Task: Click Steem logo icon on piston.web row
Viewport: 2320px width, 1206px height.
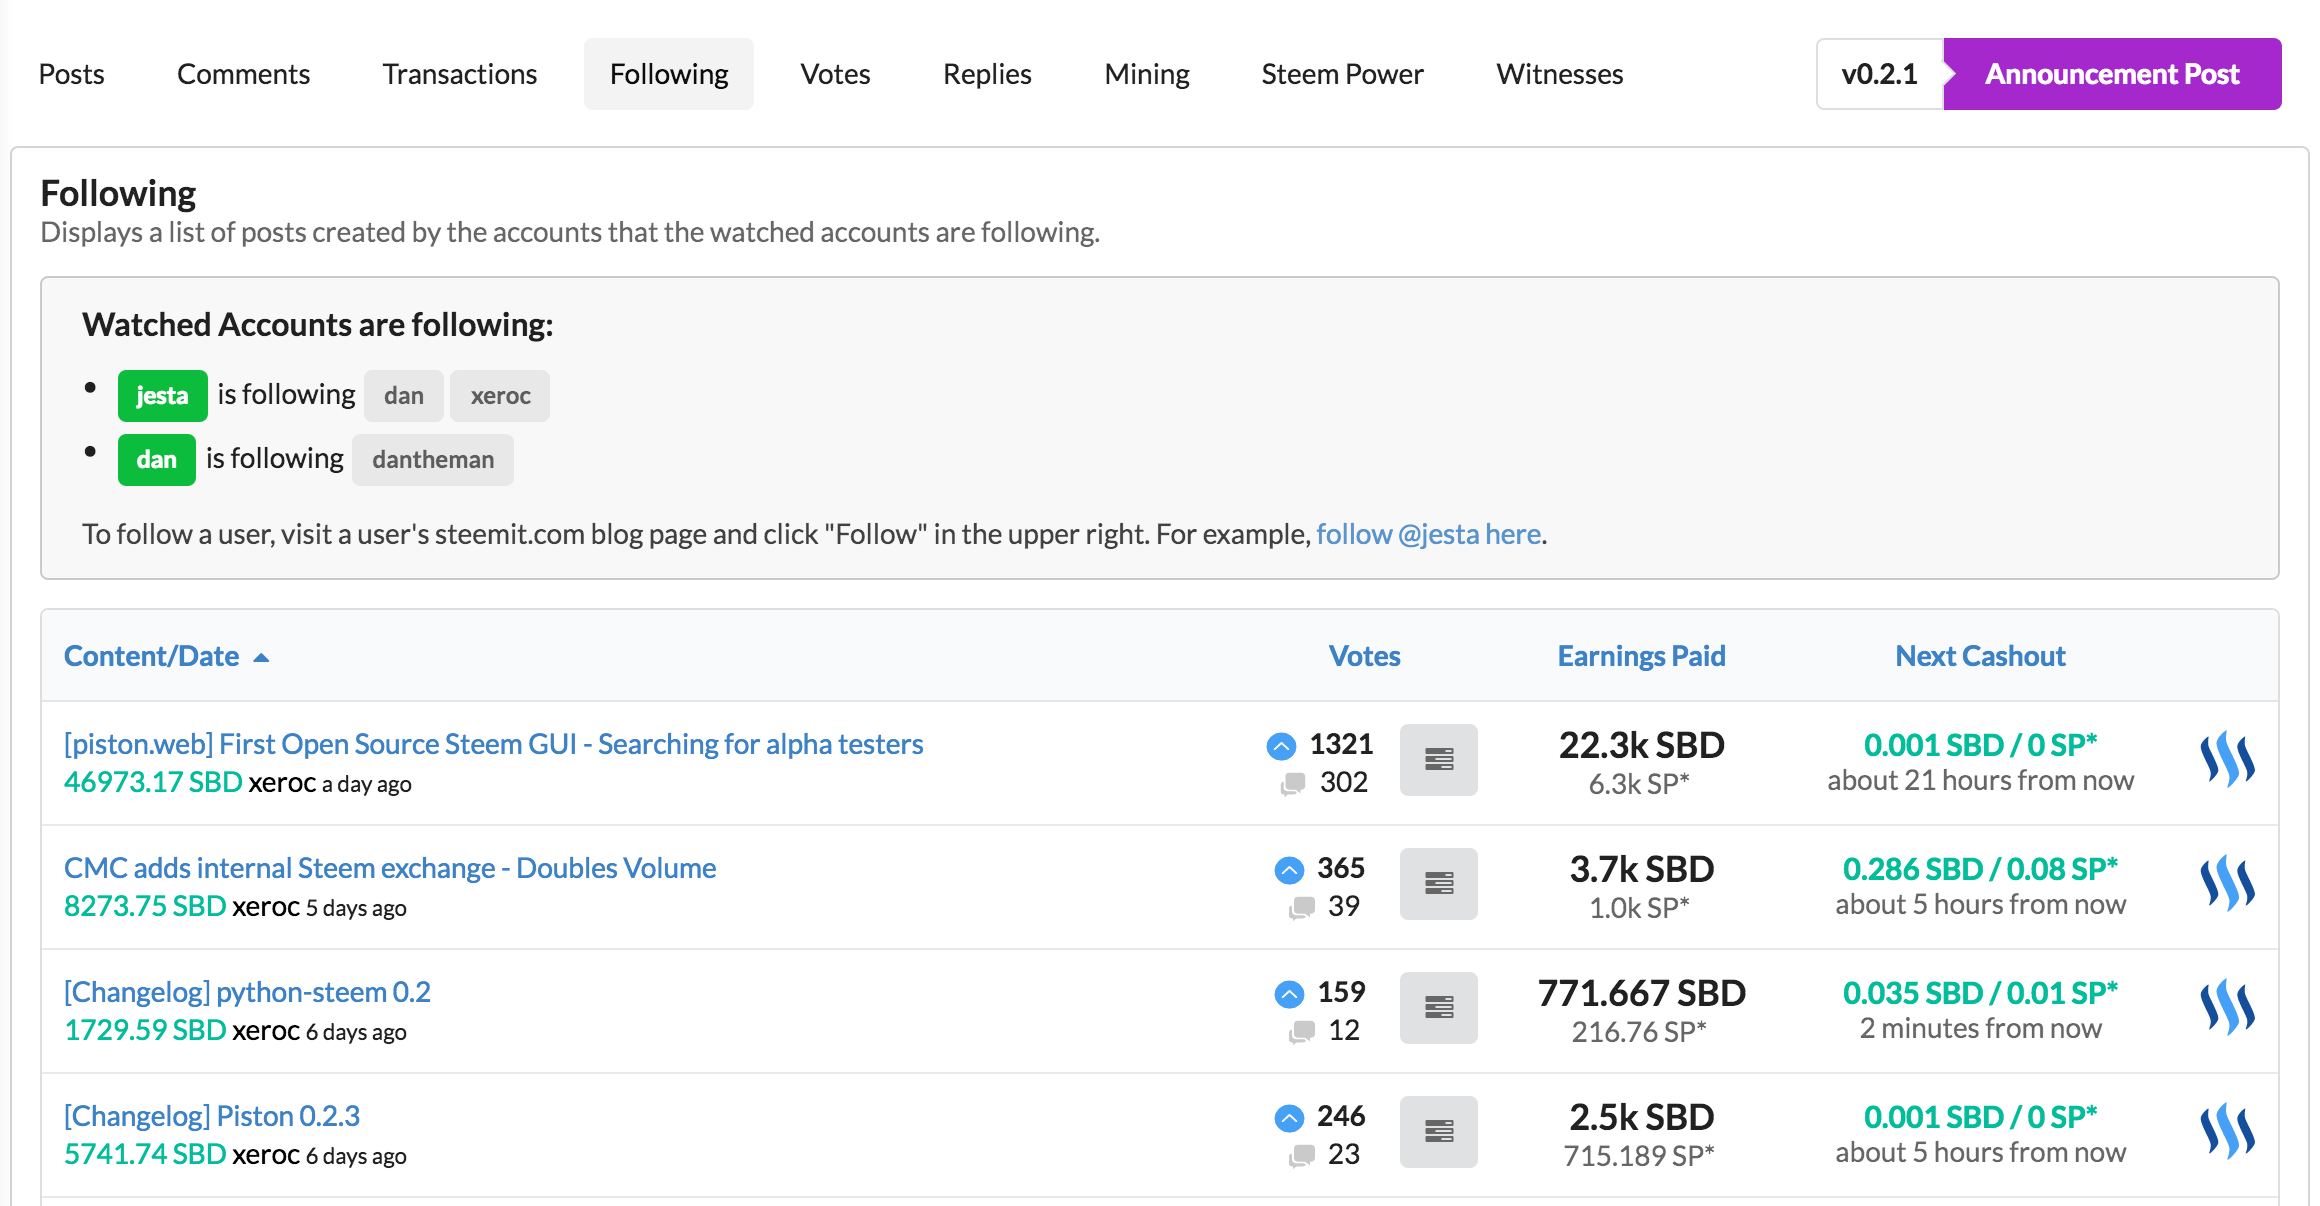Action: [x=2227, y=760]
